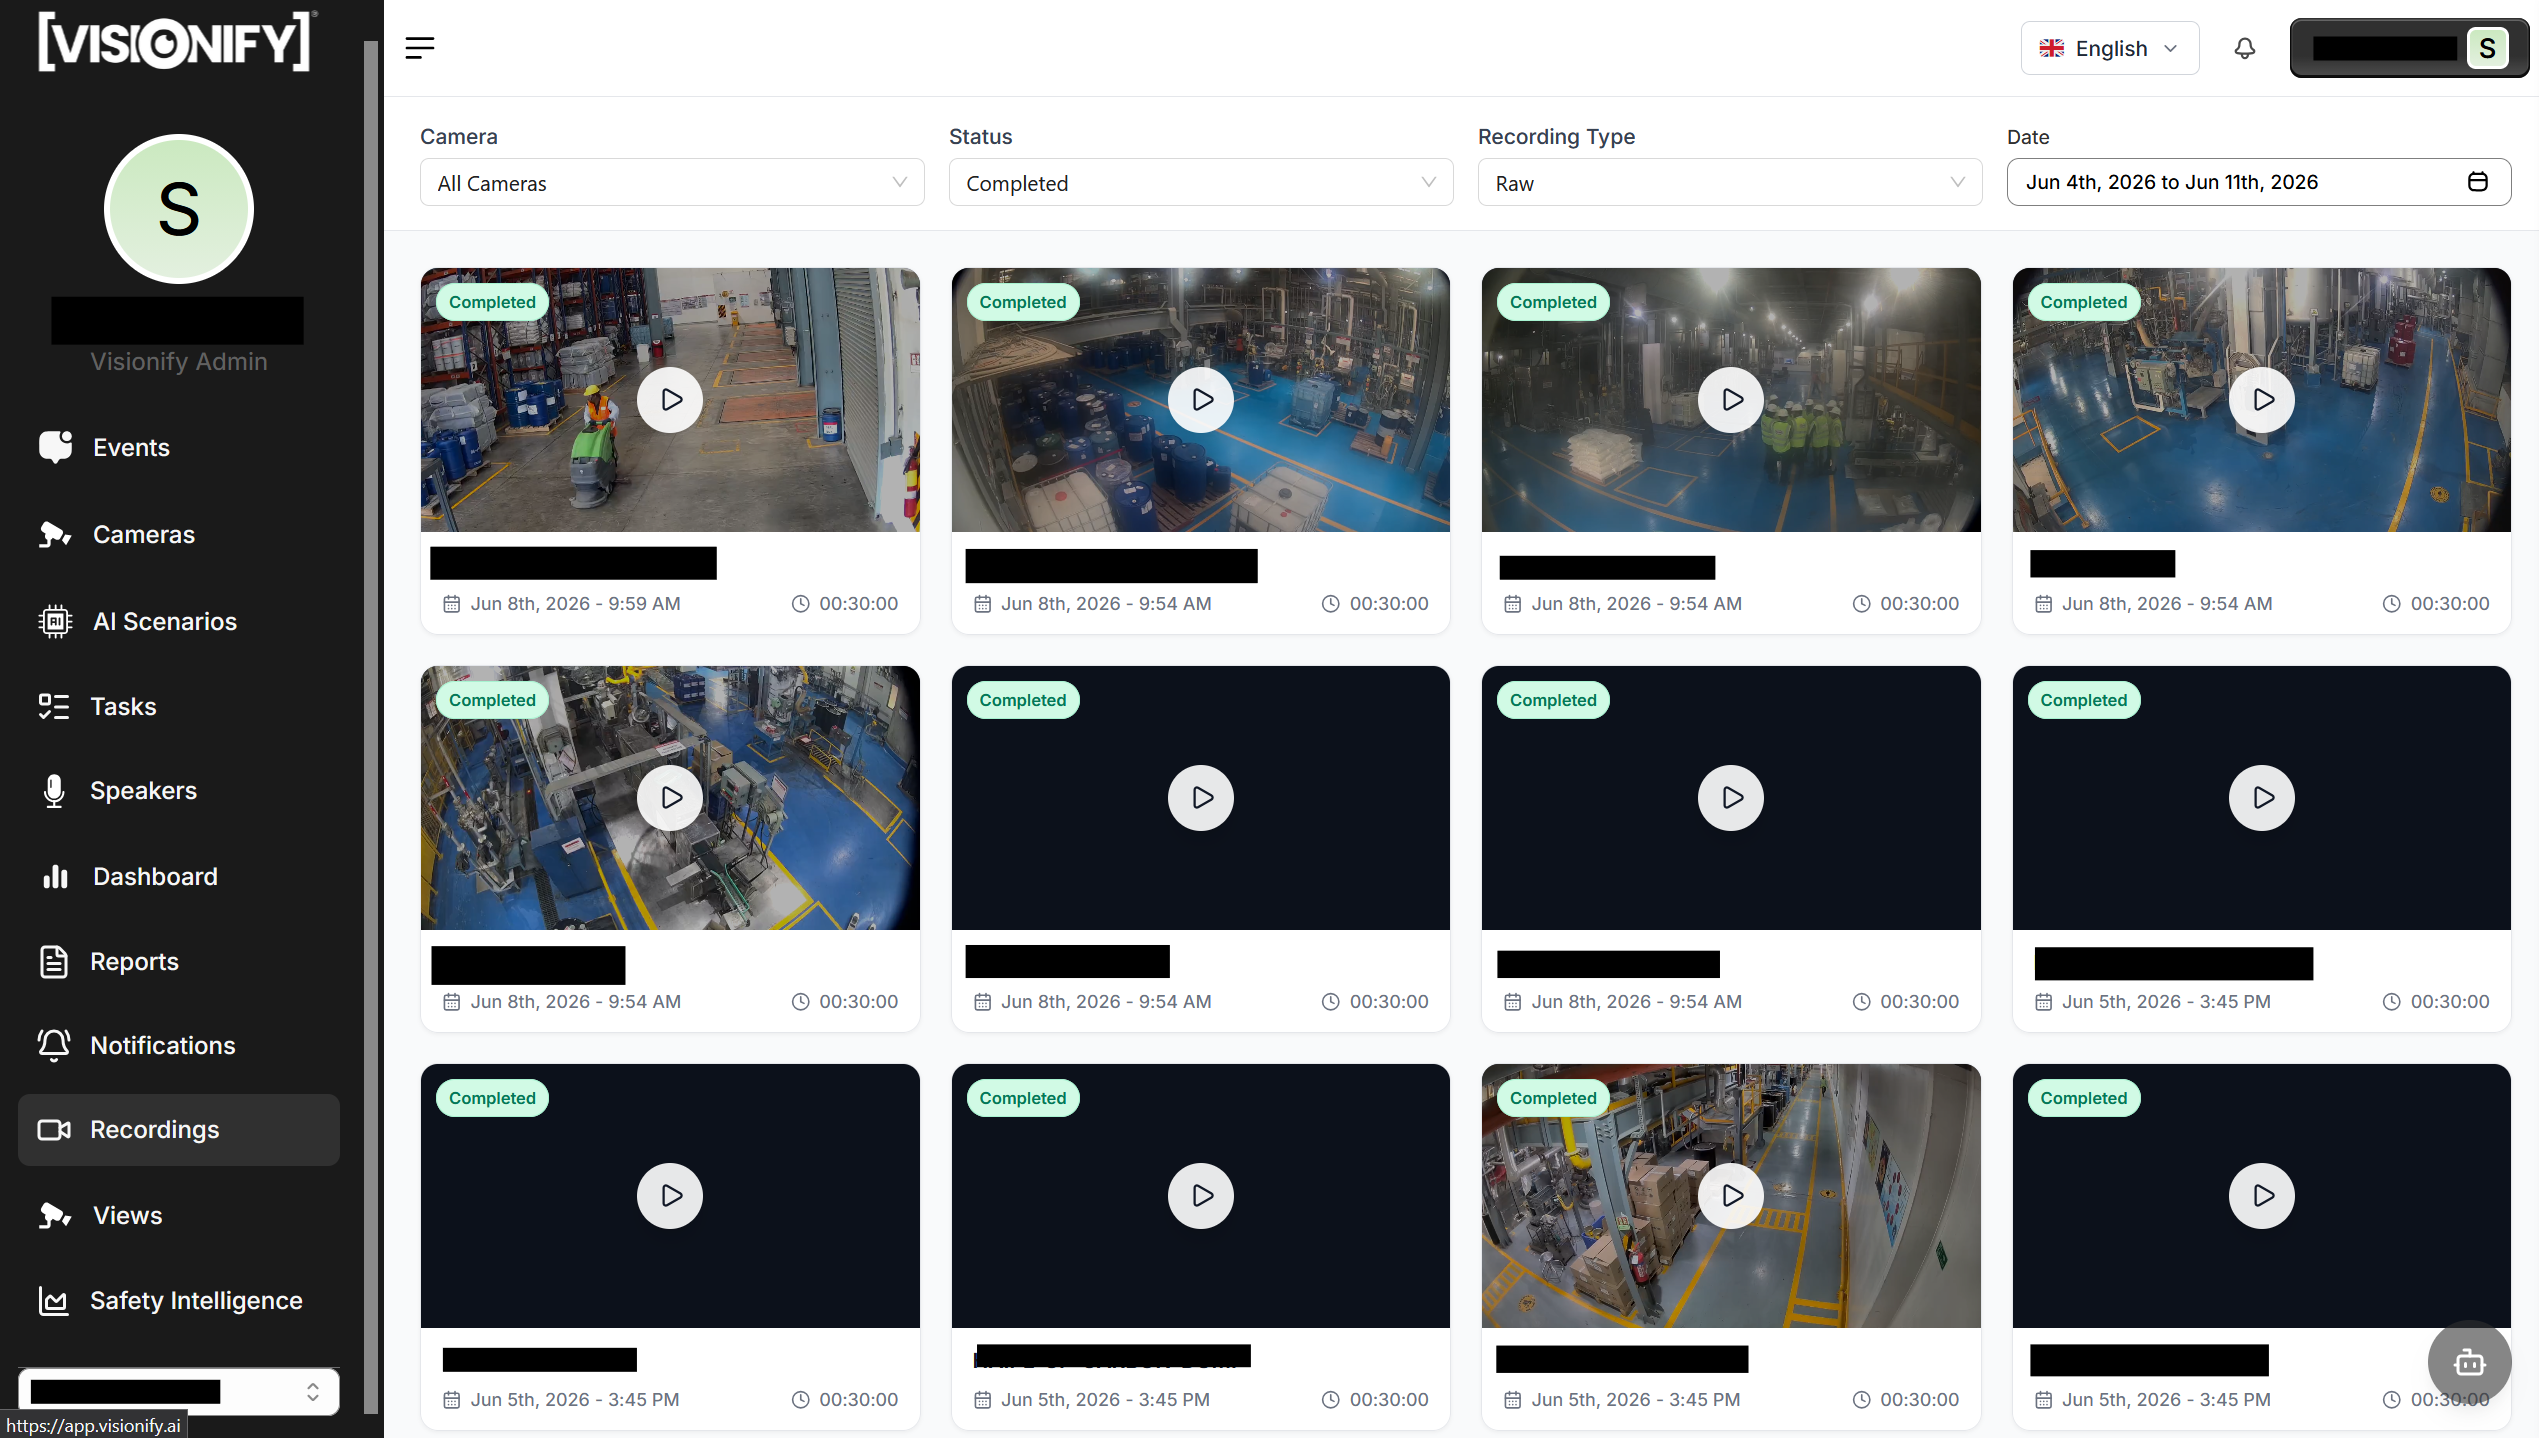Open the notifications bell in header
This screenshot has width=2539, height=1438.
tap(2244, 48)
